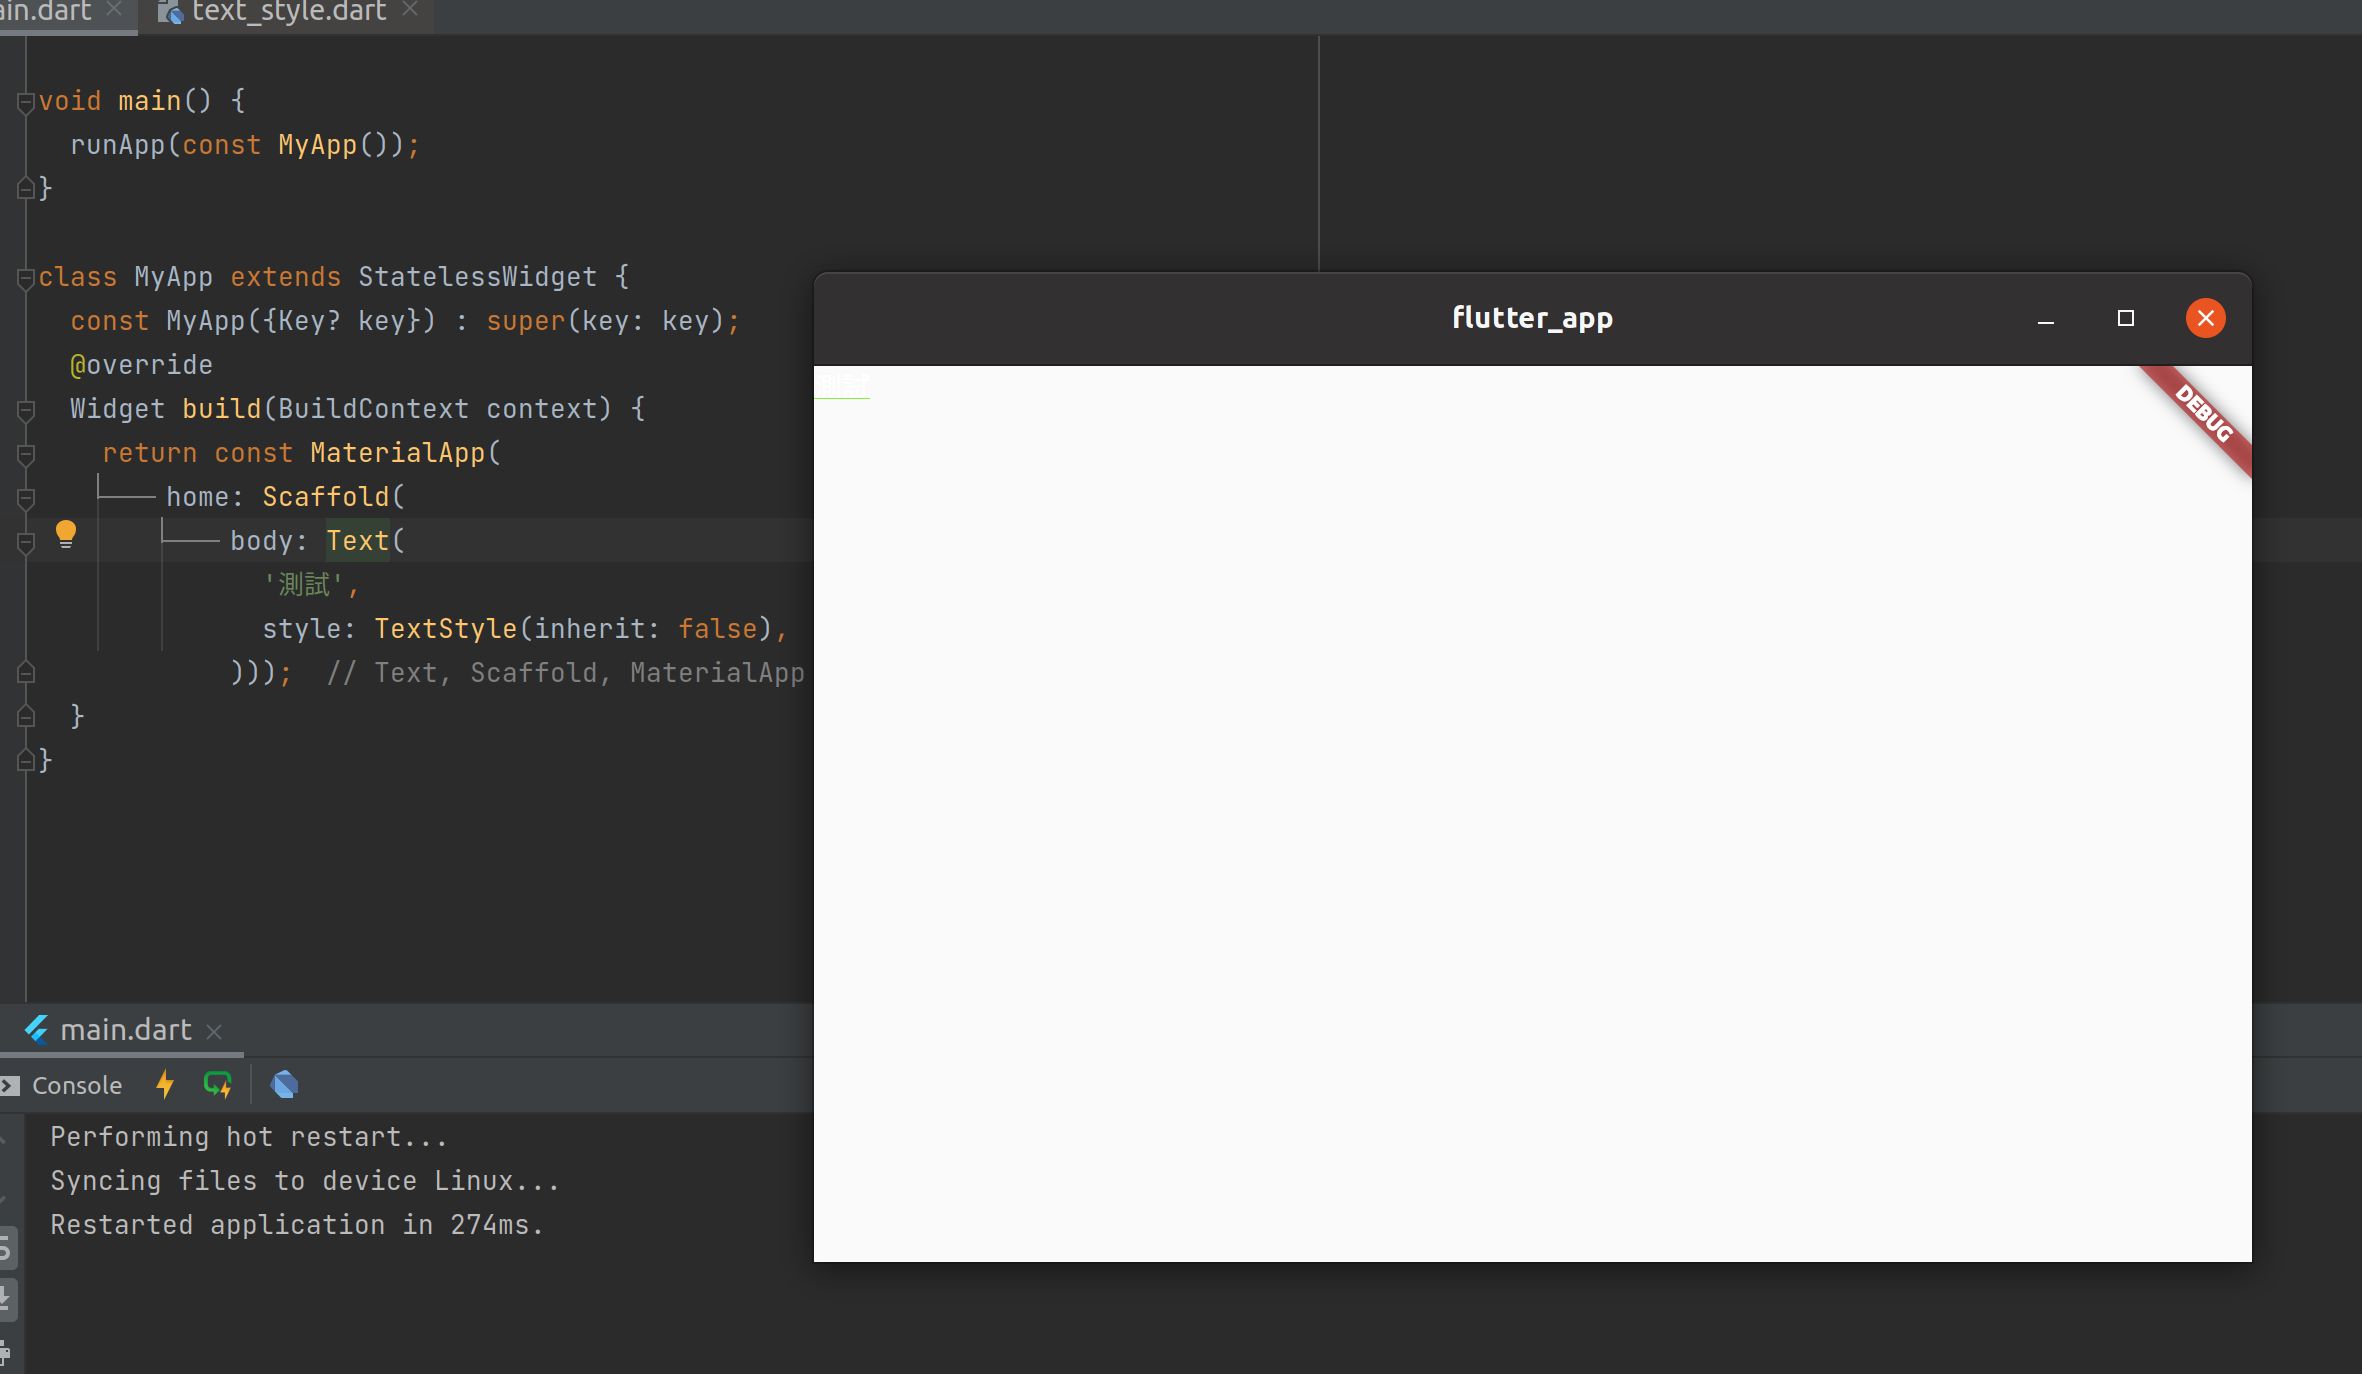Click the Flutter logo on the bottom main.dart tab
This screenshot has height=1374, width=2362.
pyautogui.click(x=37, y=1030)
